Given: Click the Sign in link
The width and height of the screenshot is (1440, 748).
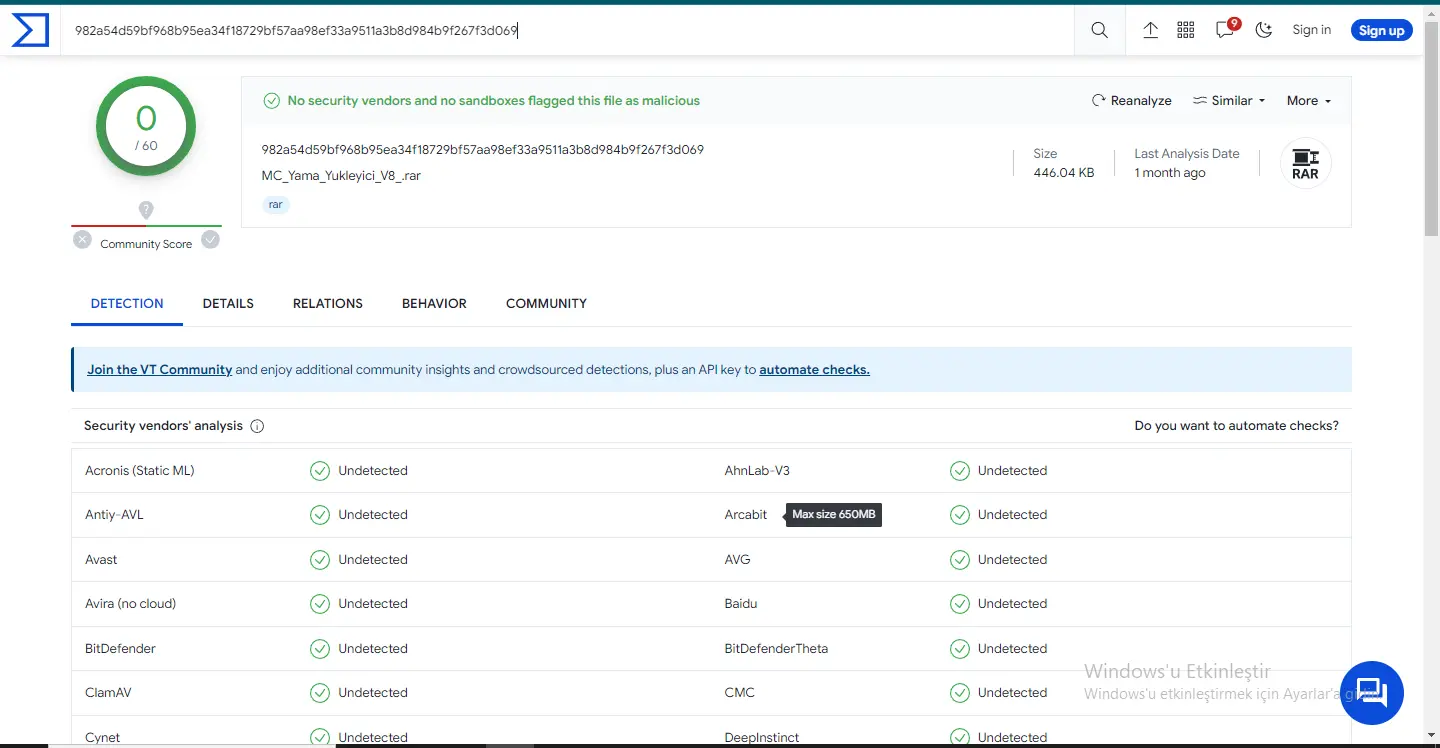Looking at the screenshot, I should point(1311,30).
